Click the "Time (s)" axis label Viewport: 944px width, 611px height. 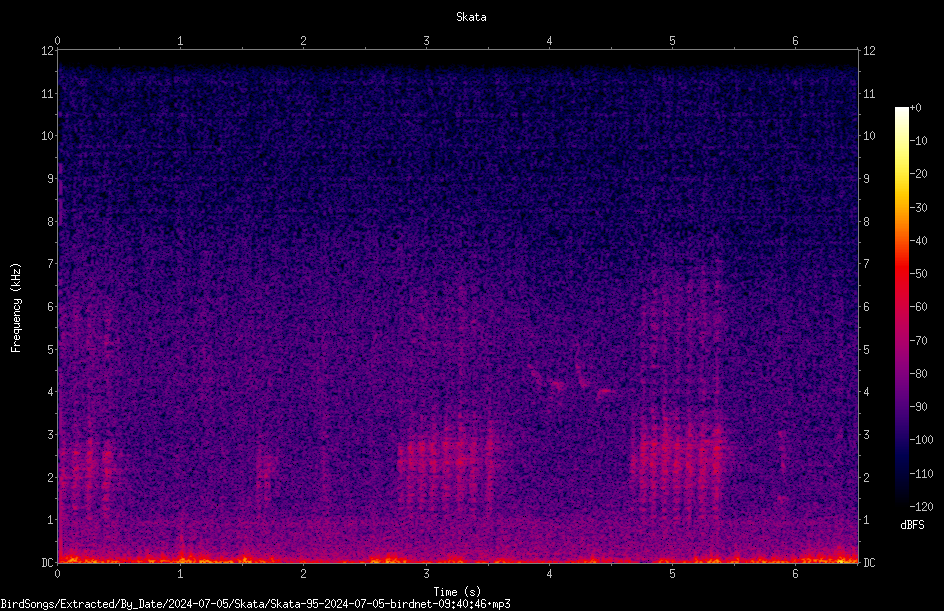coord(457,592)
